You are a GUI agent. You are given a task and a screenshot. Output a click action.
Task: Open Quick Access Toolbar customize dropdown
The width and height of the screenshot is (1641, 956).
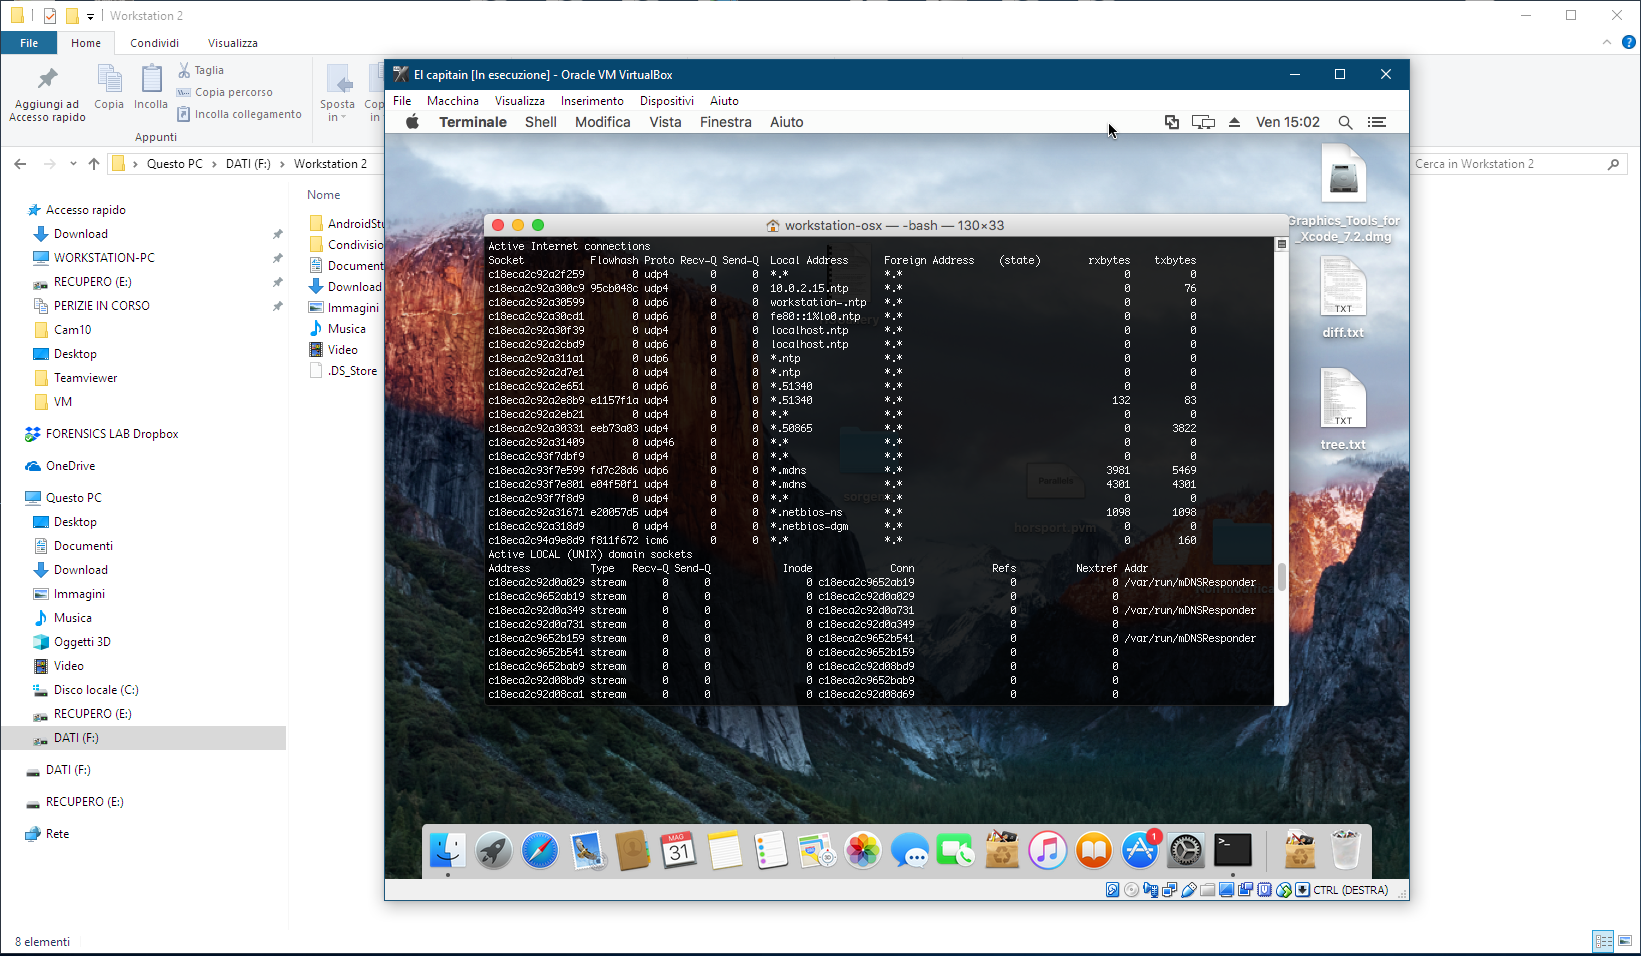pos(90,16)
